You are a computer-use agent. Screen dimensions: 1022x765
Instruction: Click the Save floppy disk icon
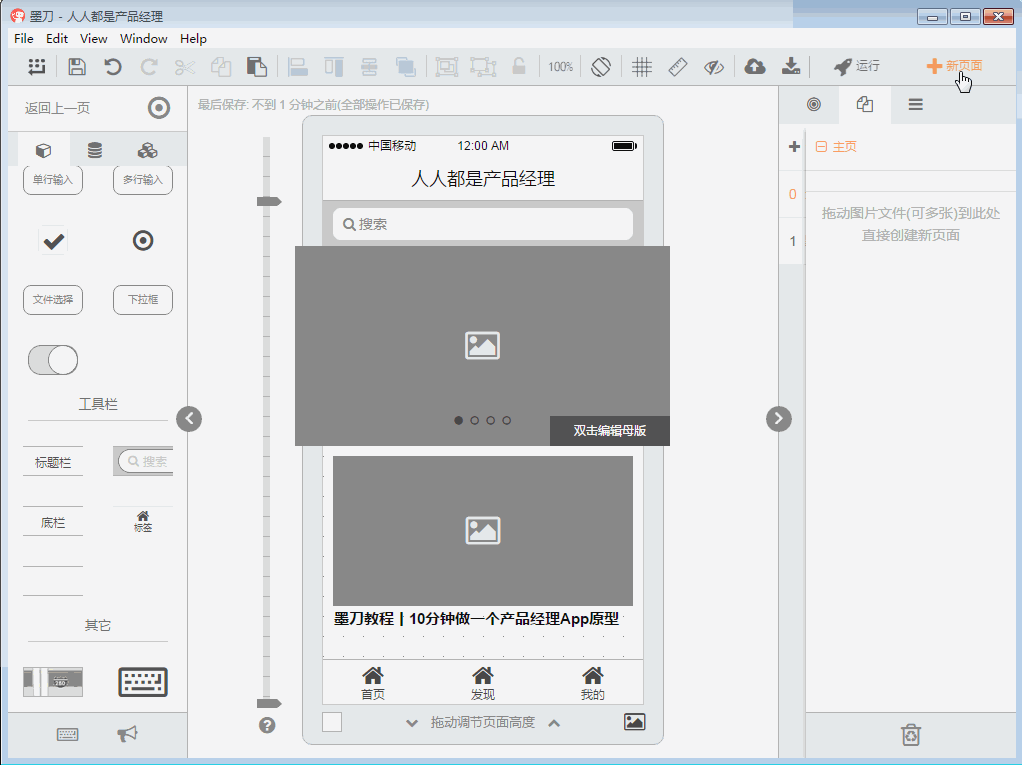pyautogui.click(x=77, y=67)
